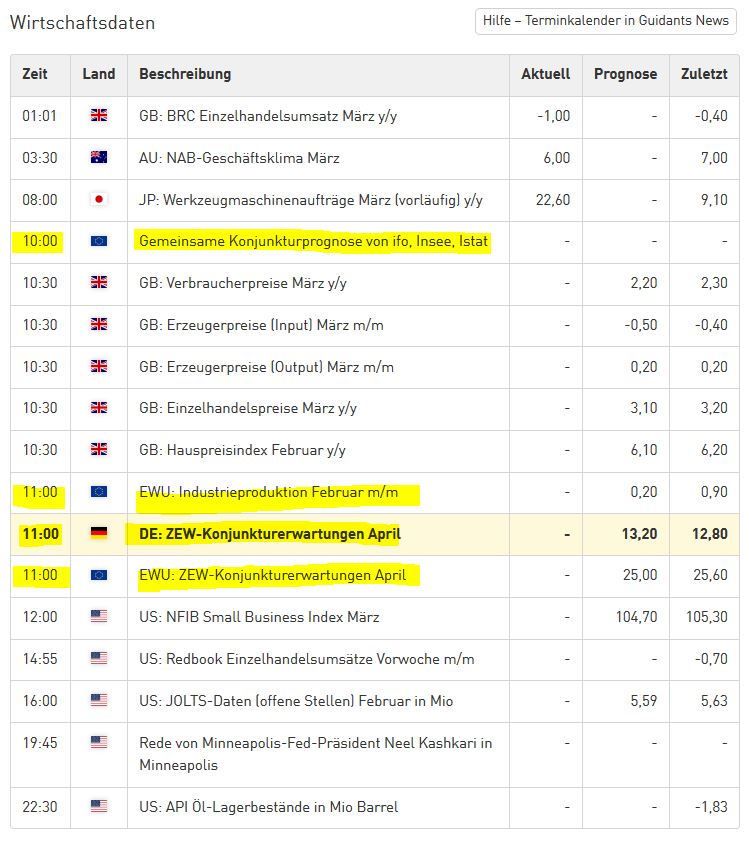Click the time 03:30
The image size is (749, 842).
tap(40, 158)
